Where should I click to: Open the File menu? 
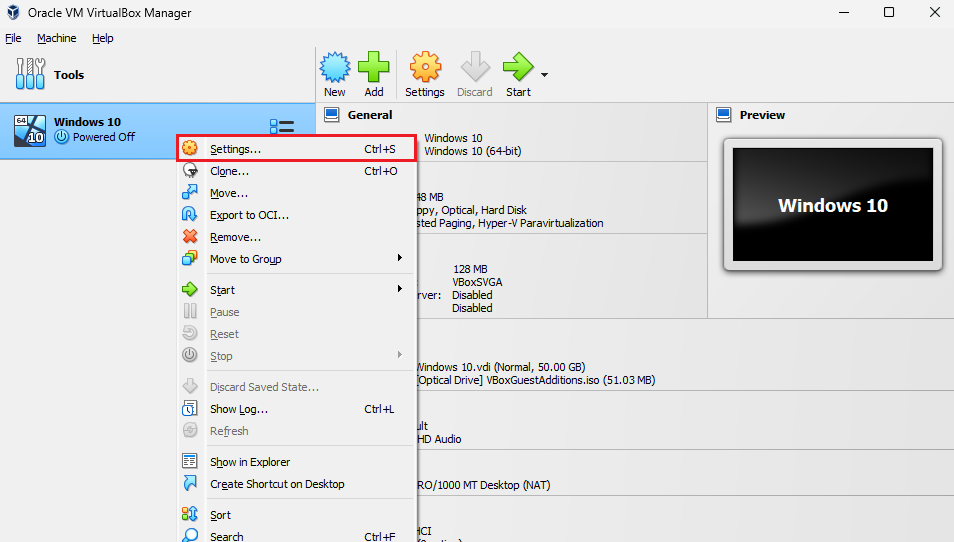click(x=13, y=38)
